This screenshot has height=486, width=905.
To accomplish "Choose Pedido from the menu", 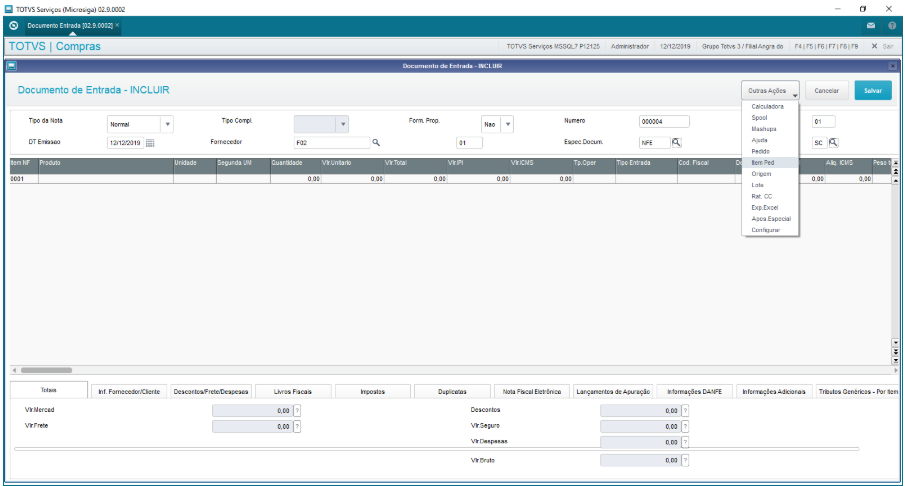I will (x=770, y=152).
